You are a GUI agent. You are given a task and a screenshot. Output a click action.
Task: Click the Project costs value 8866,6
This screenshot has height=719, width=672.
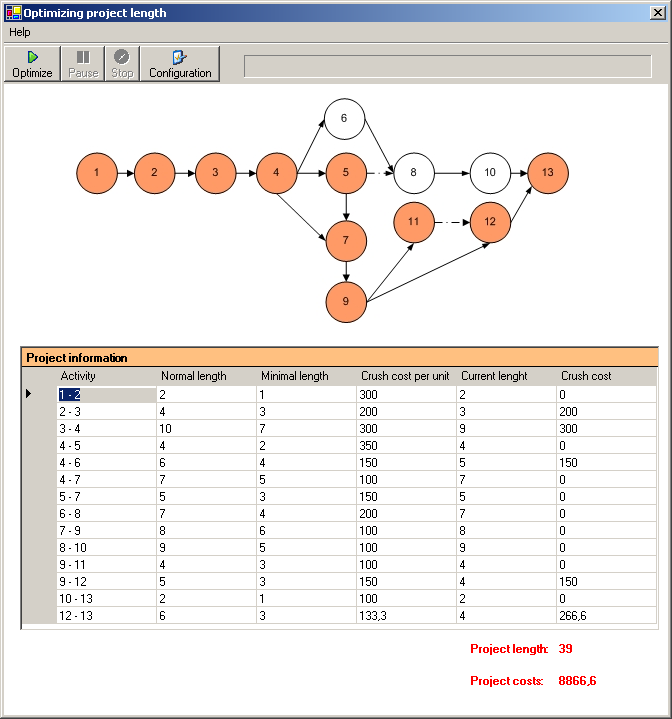(577, 681)
